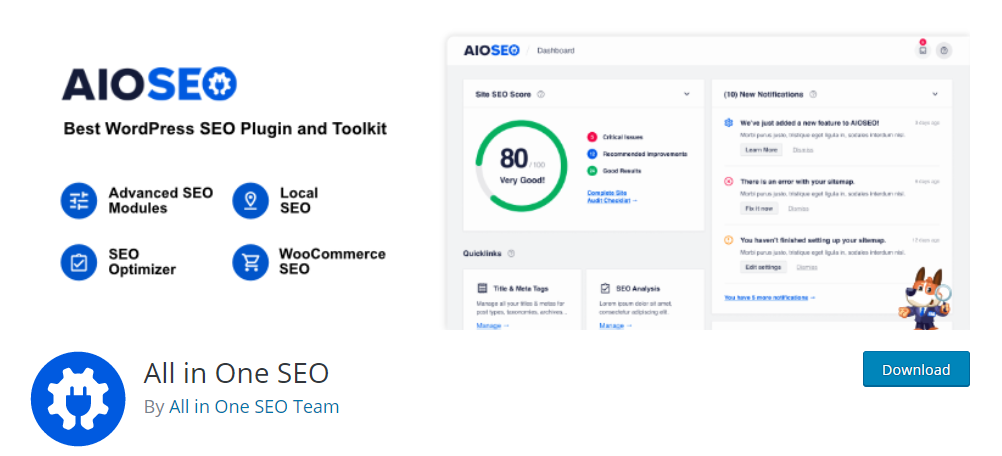This screenshot has width=1002, height=456.
Task: Click the Best WordPress SEO Plugin tagline
Action: pos(225,128)
